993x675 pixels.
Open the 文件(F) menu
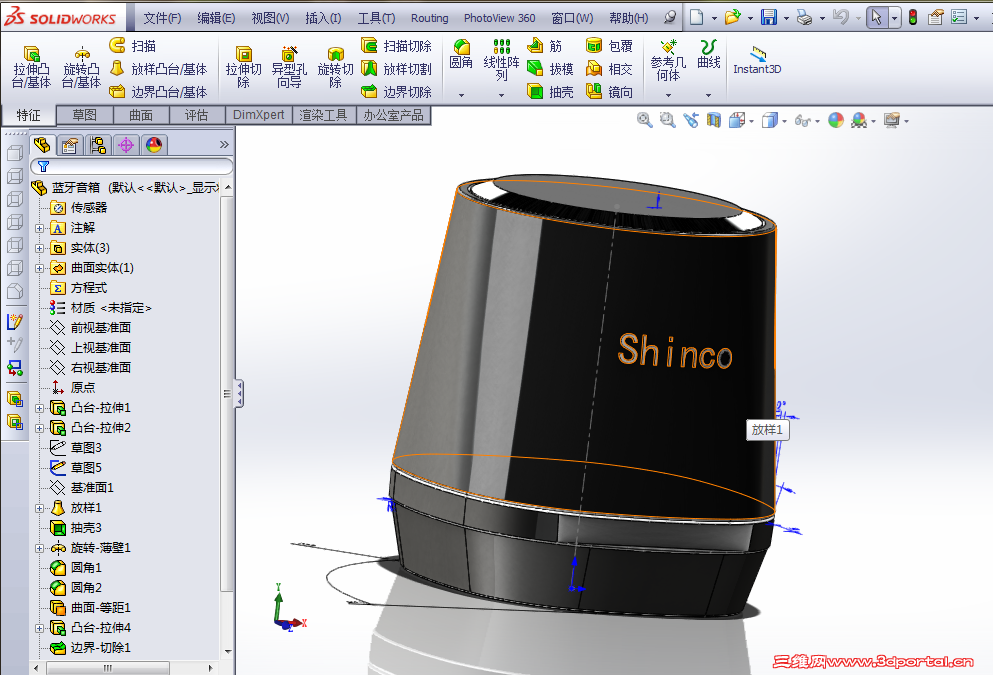162,18
